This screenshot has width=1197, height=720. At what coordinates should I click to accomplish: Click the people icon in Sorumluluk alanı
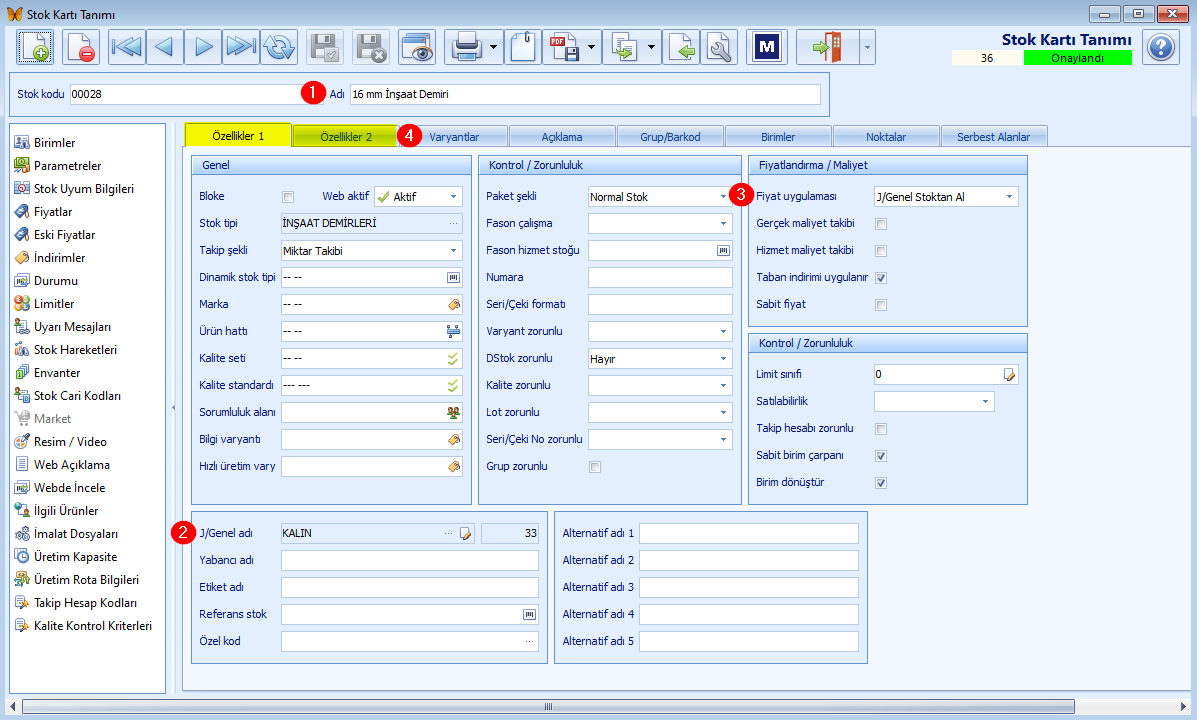coord(453,412)
